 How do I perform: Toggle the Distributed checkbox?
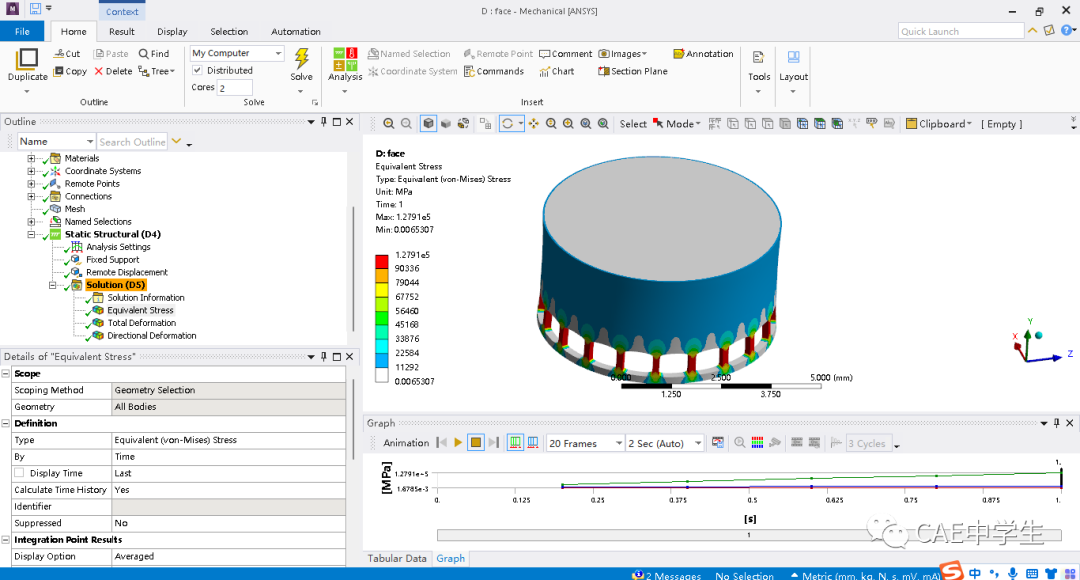[197, 70]
